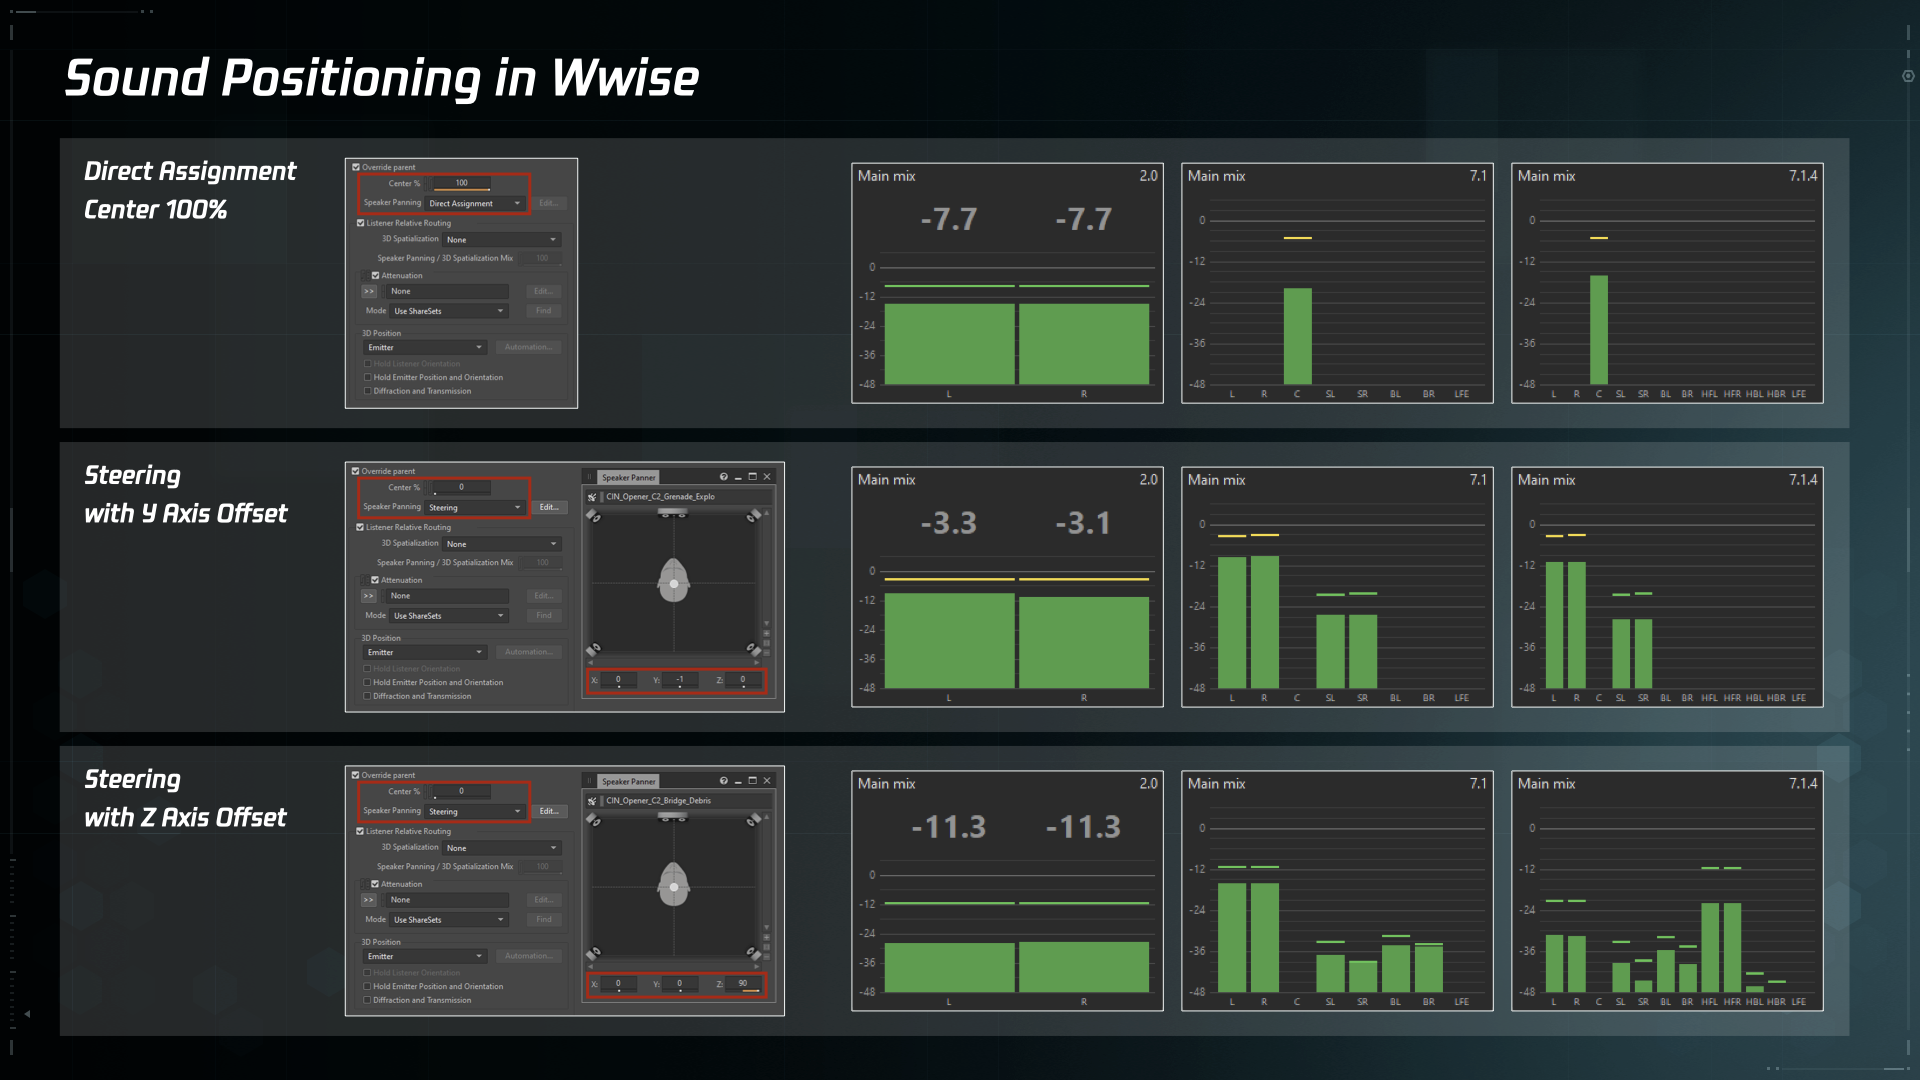Click X value field in Grenade_Explo panner

(618, 681)
